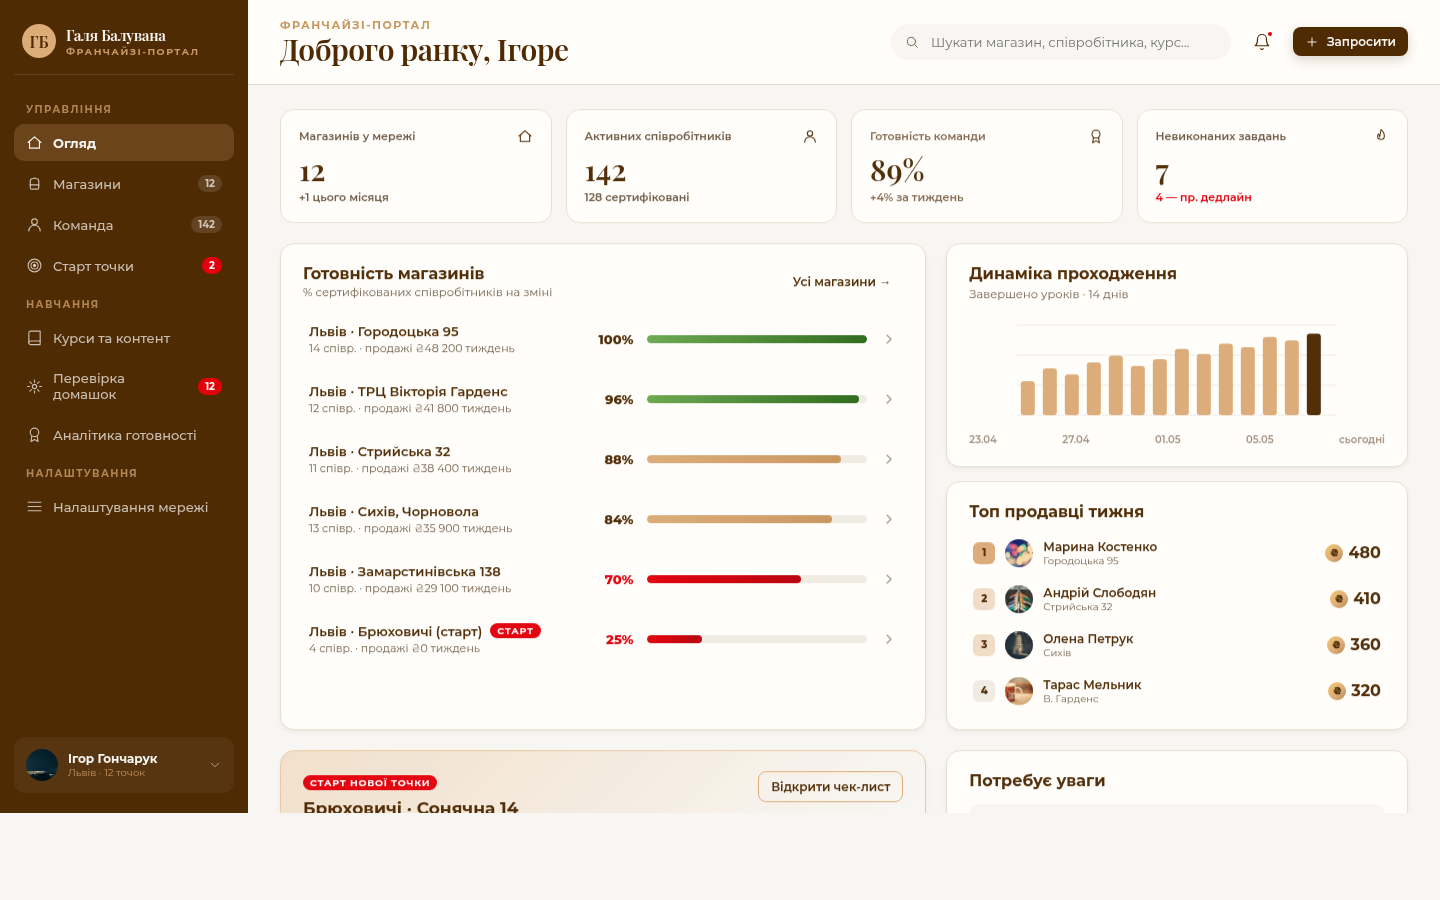Go to Магазини section
Image resolution: width=1440 pixels, height=900 pixels.
[x=124, y=184]
